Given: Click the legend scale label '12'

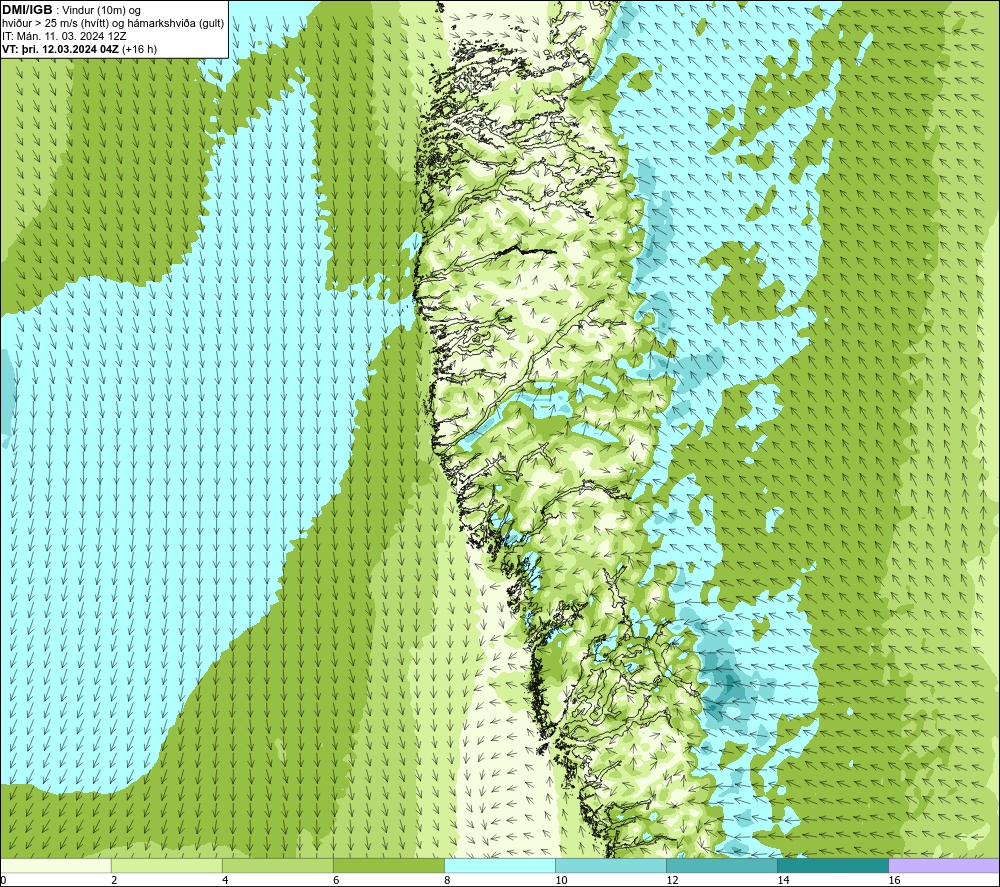Looking at the screenshot, I should 672,880.
